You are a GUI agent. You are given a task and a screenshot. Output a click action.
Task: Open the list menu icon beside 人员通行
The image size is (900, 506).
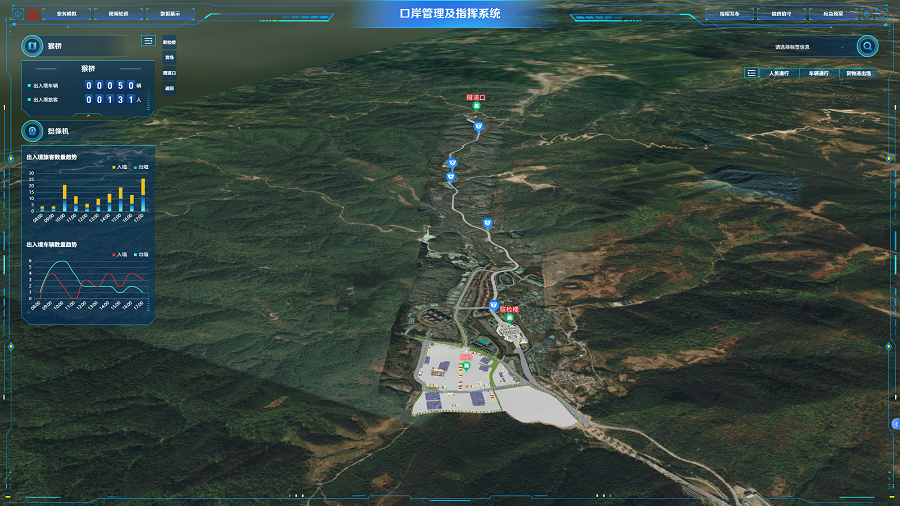tap(751, 73)
